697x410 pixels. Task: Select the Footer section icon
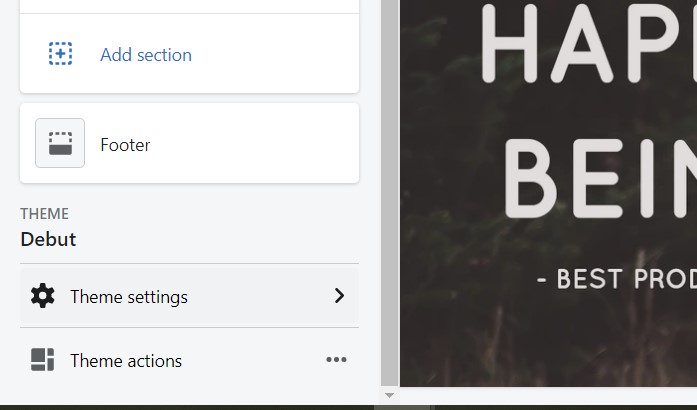point(60,143)
